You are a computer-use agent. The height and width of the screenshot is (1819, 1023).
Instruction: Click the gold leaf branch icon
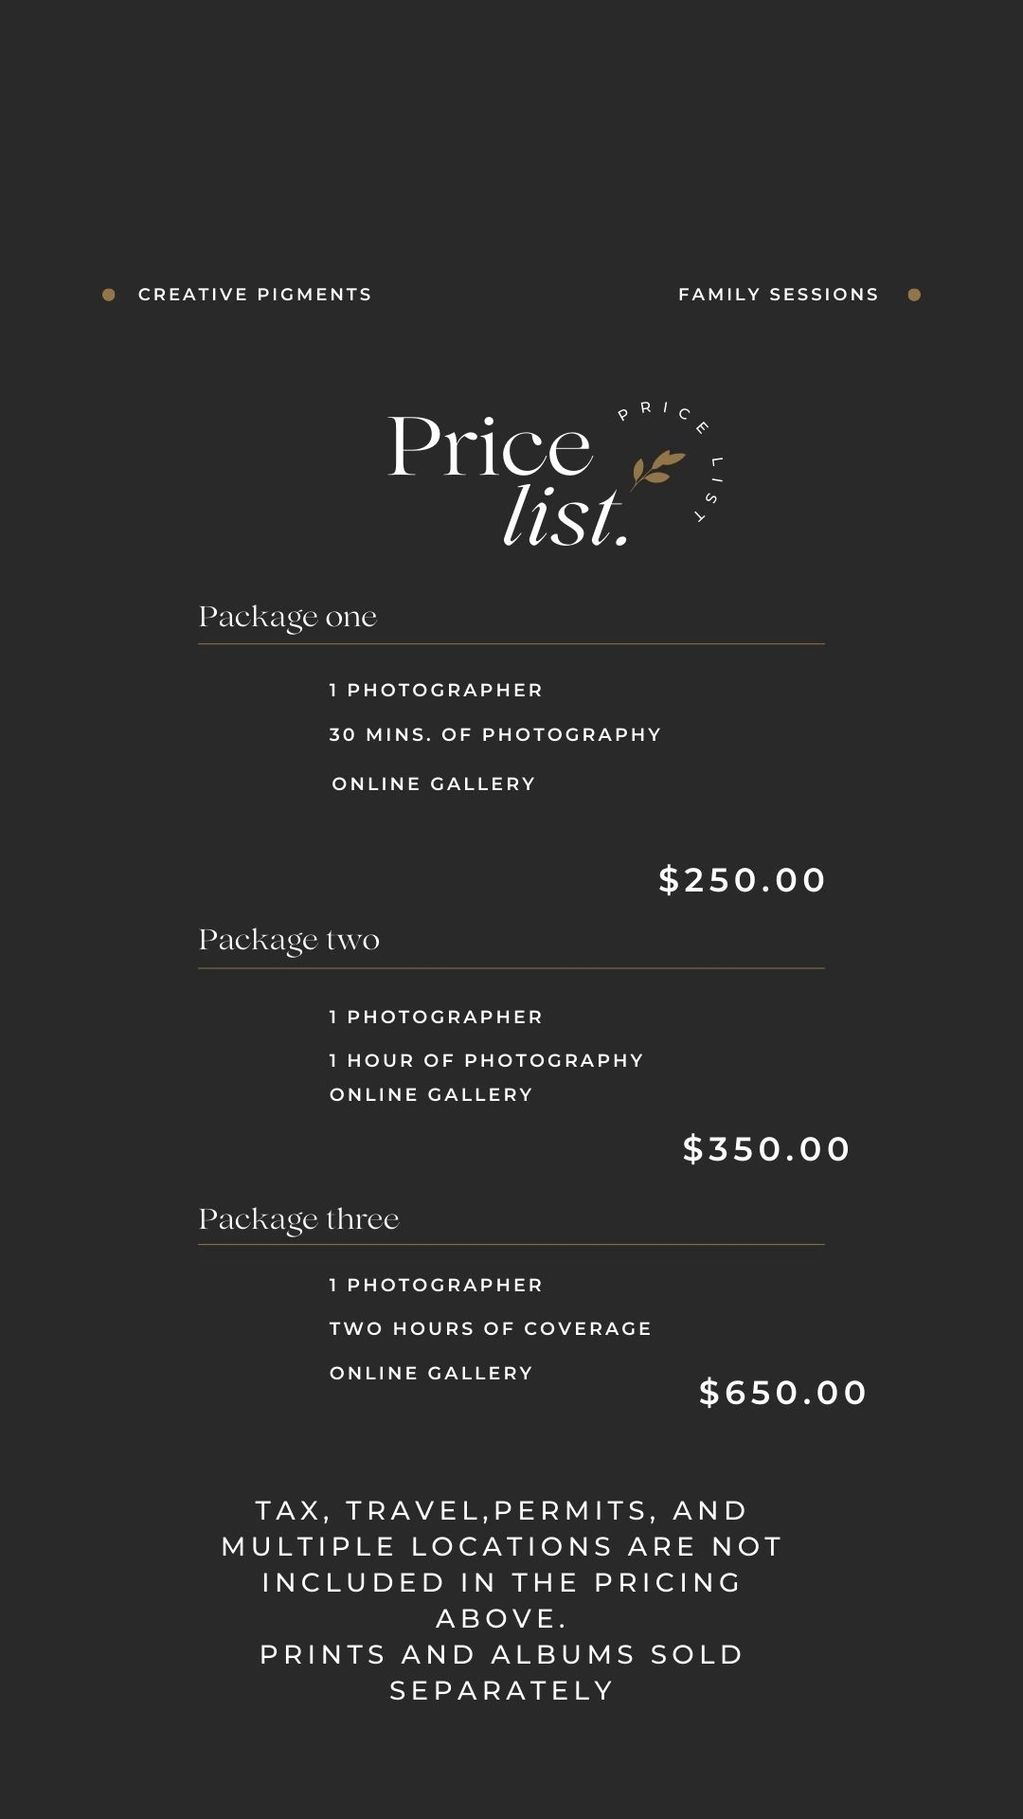(x=657, y=468)
